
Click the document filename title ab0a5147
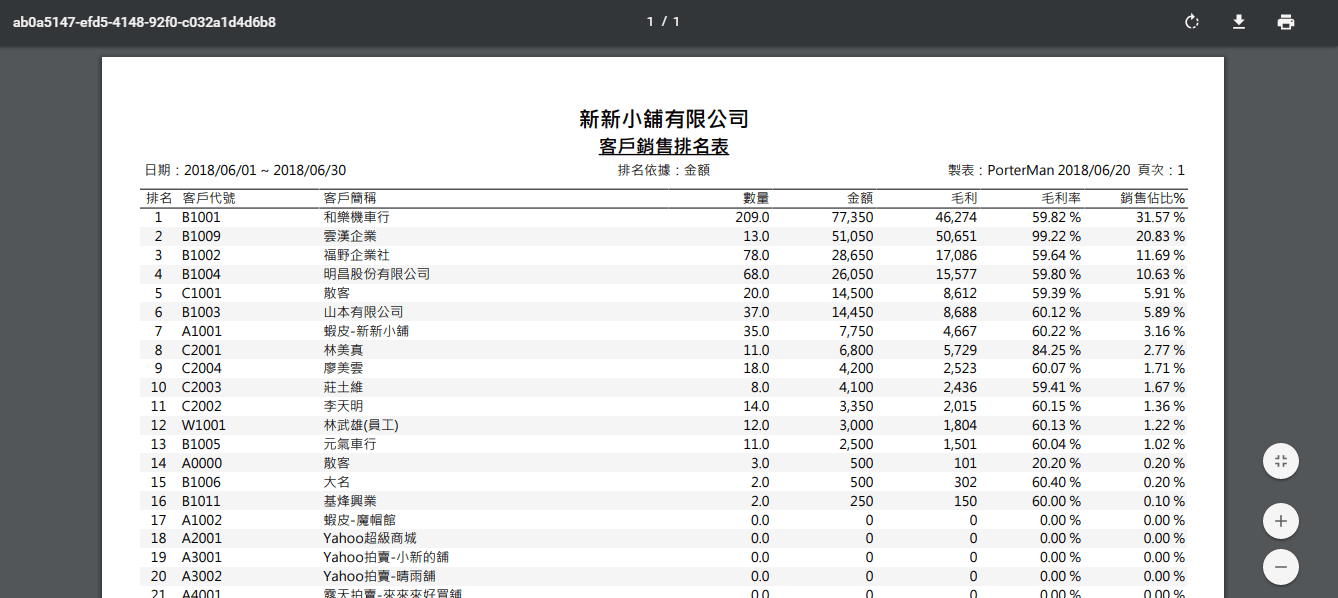pyautogui.click(x=144, y=22)
